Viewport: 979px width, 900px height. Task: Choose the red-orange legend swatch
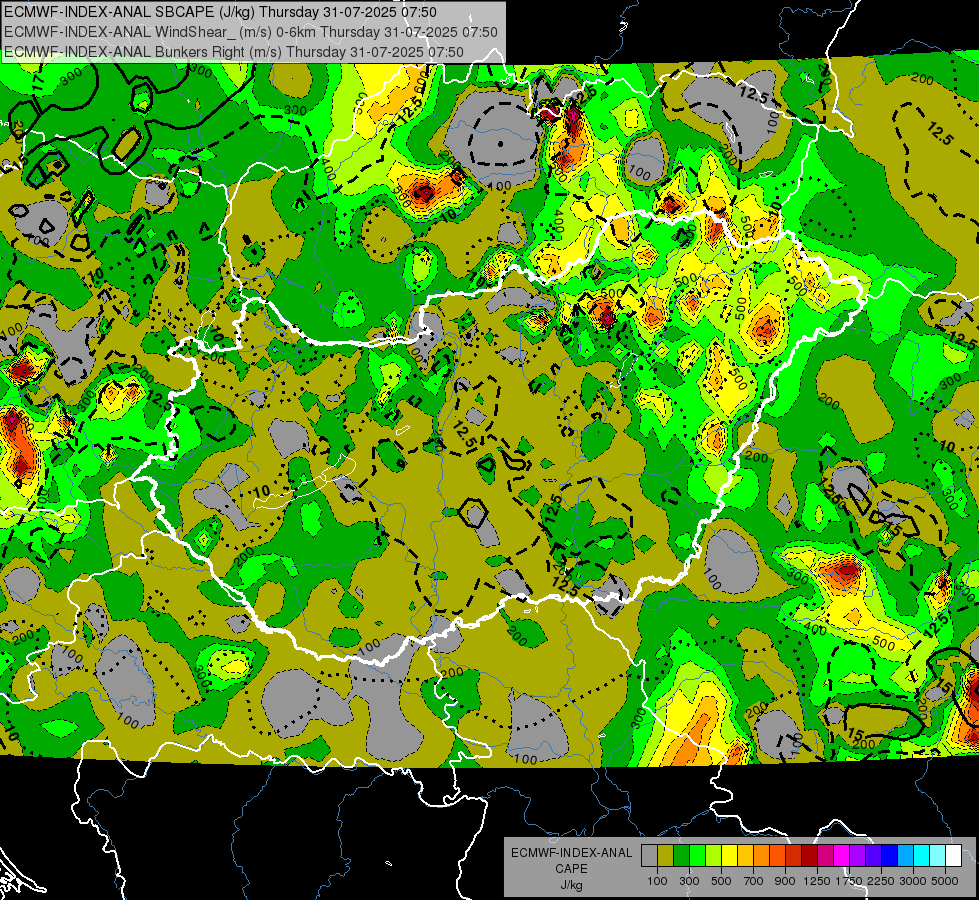(x=777, y=855)
